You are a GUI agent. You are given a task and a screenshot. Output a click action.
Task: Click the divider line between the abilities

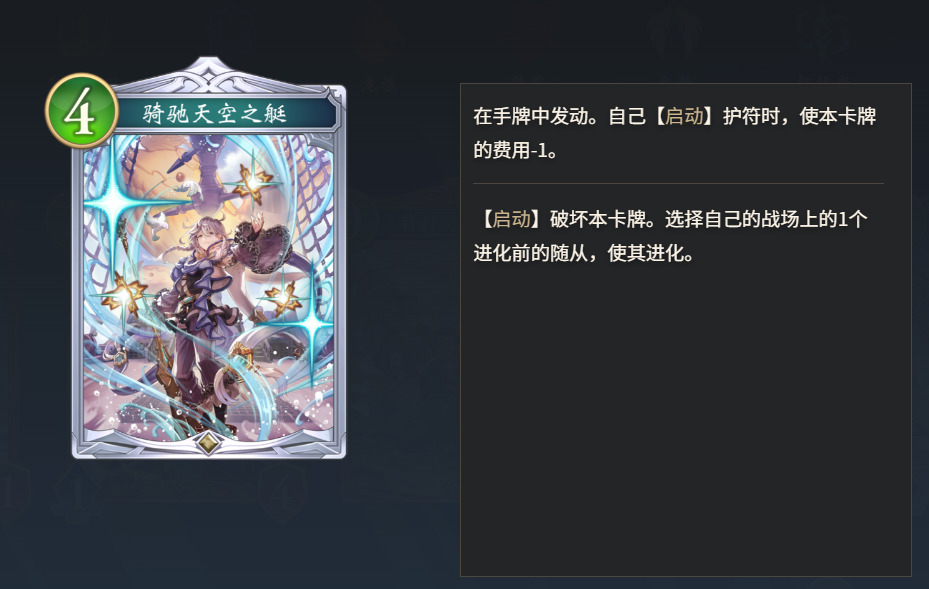point(678,184)
